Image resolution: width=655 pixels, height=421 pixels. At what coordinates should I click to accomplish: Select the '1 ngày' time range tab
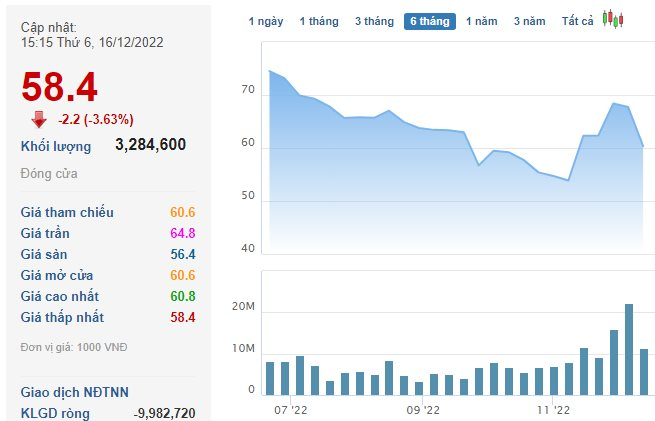pos(265,21)
